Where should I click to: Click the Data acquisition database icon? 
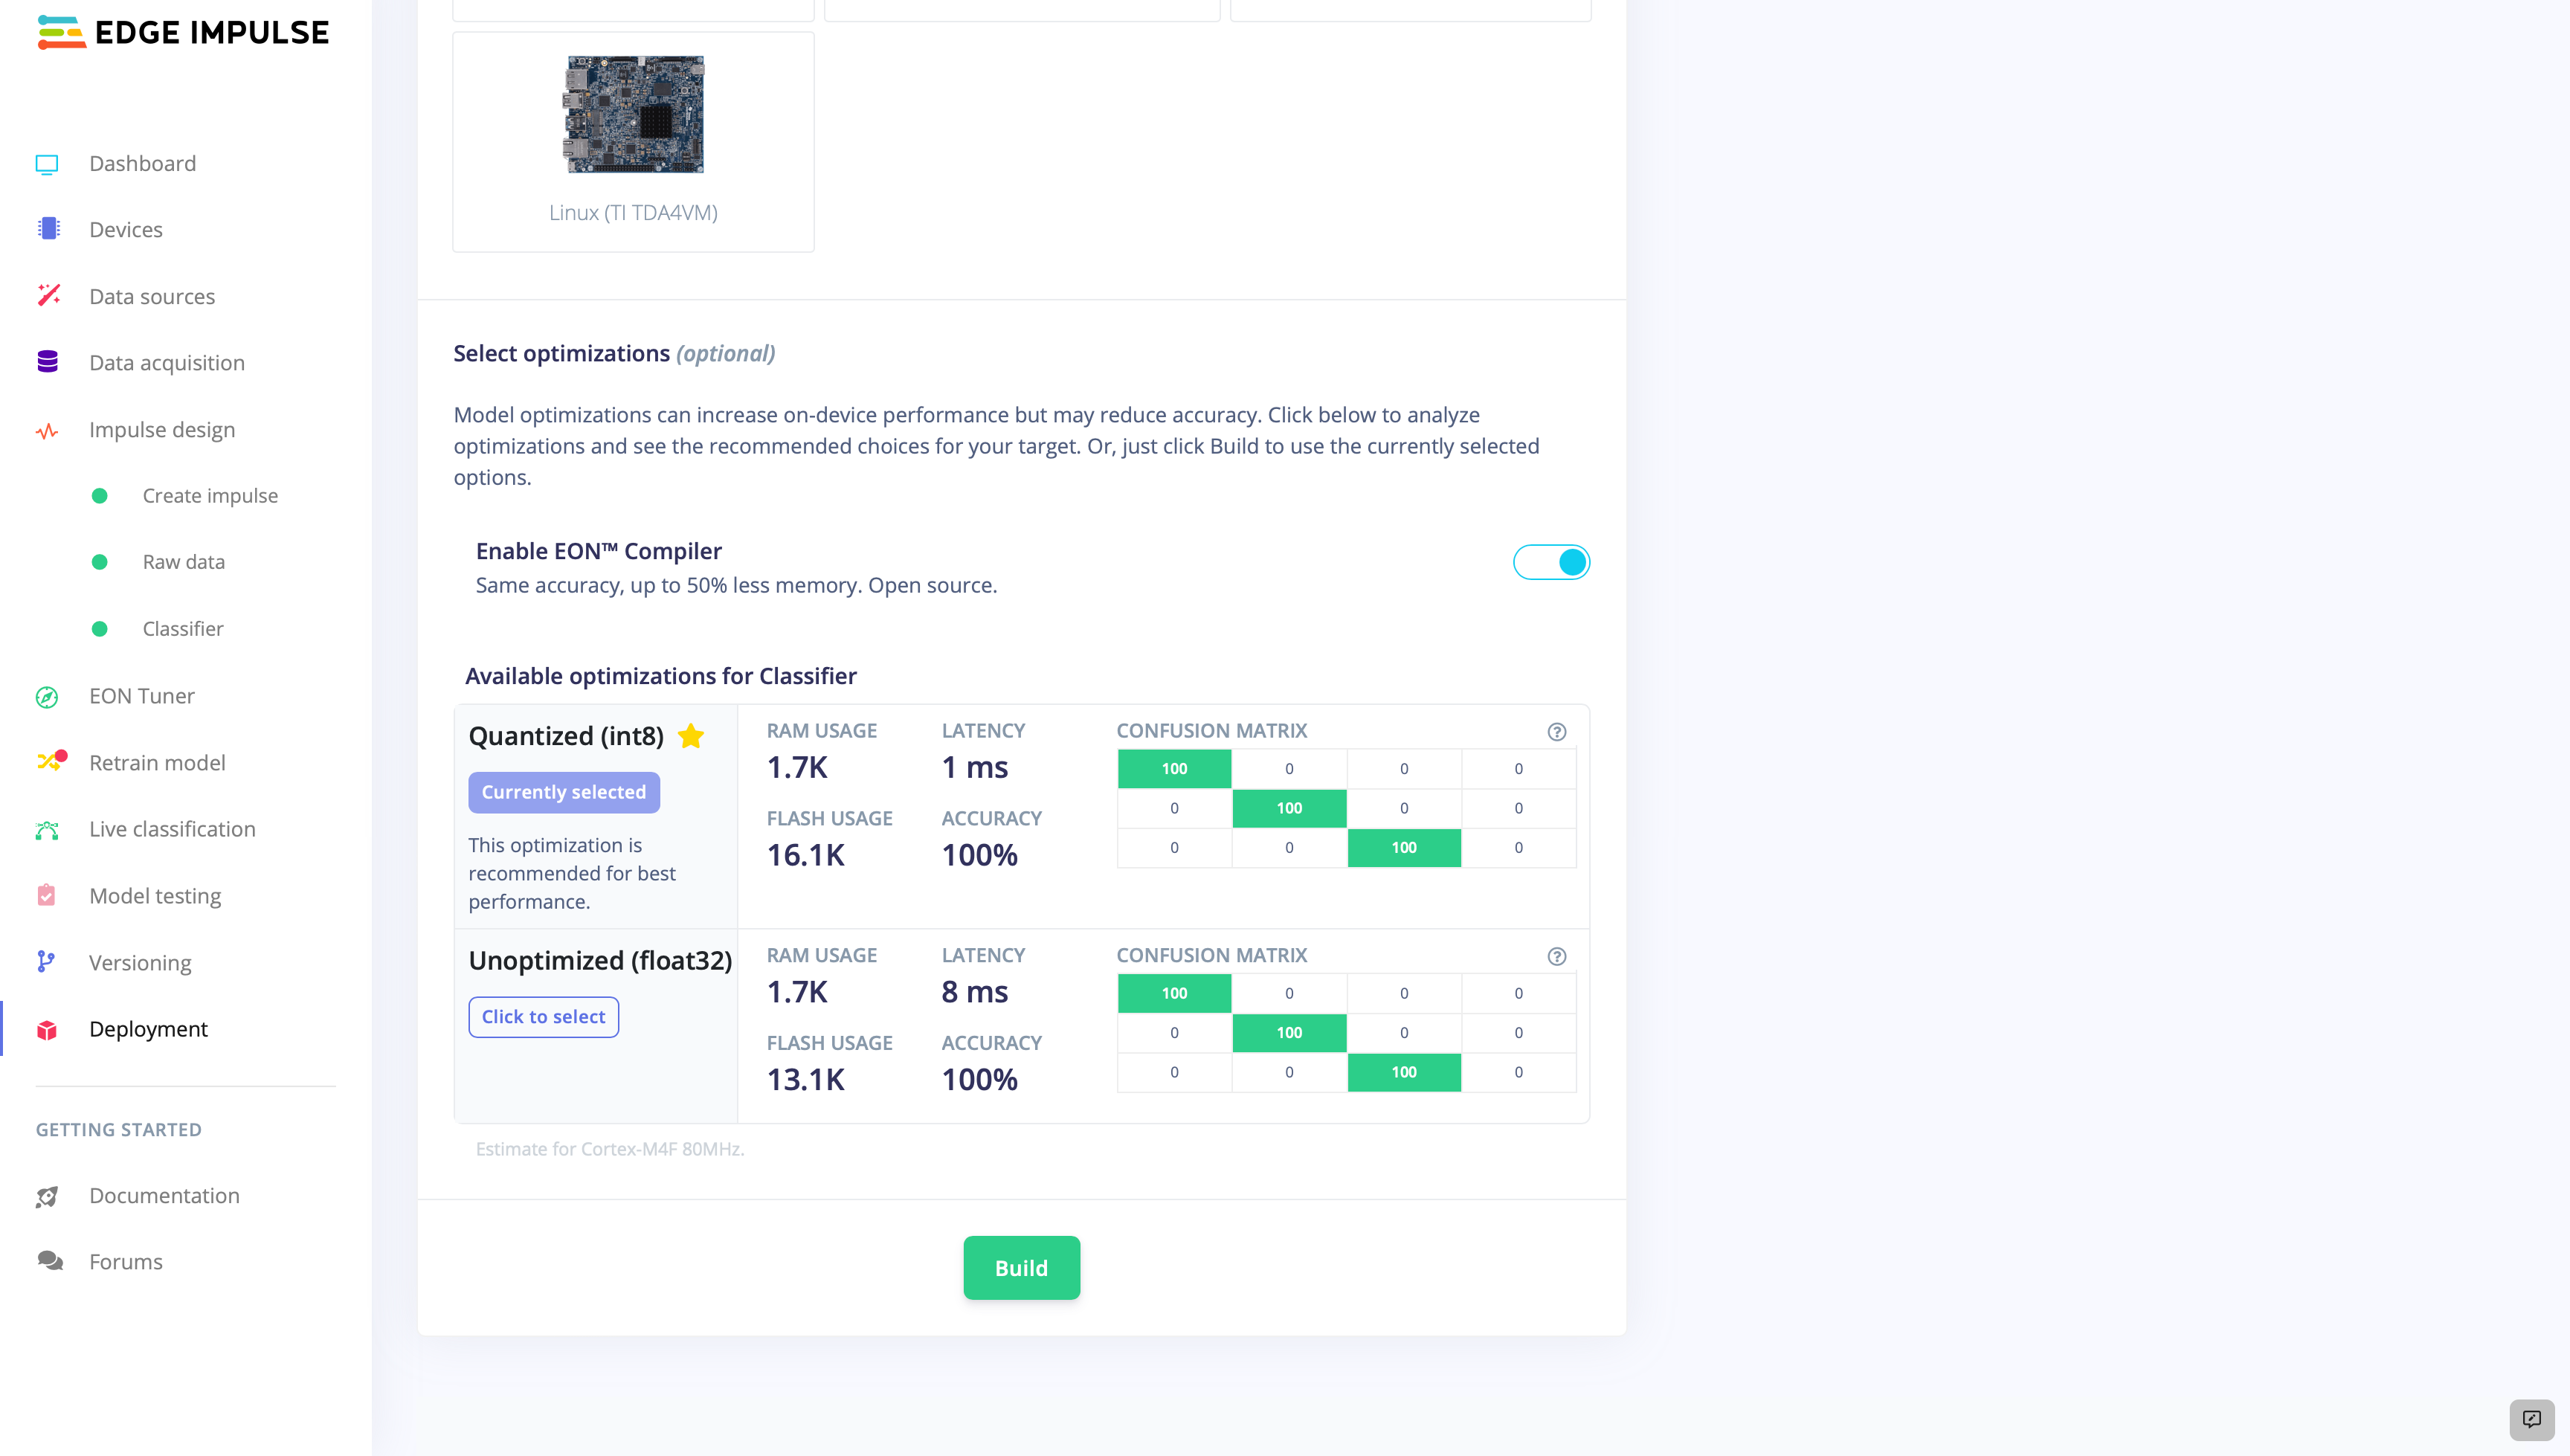point(47,362)
